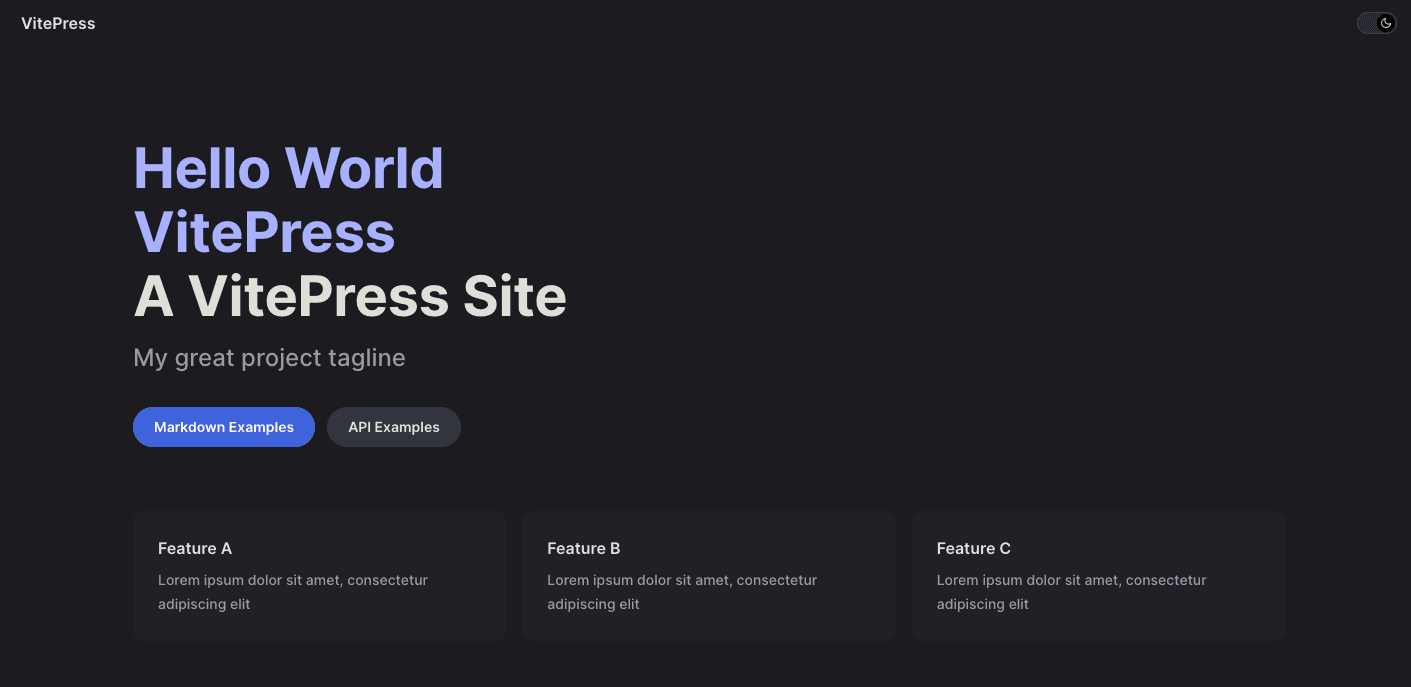Select the Feature C card
The image size is (1411, 687).
[1097, 575]
